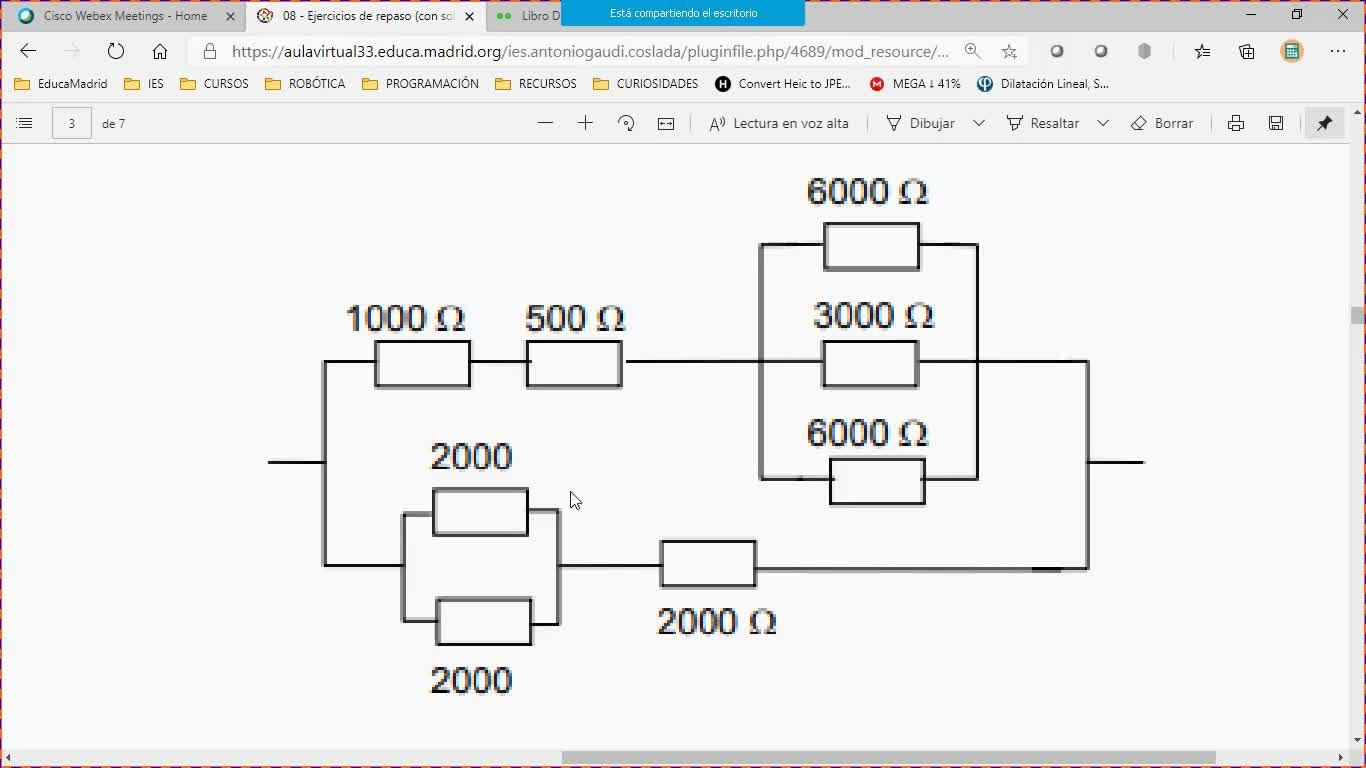Open the browser Settings and more menu
Viewport: 1366px width, 768px height.
click(1338, 51)
